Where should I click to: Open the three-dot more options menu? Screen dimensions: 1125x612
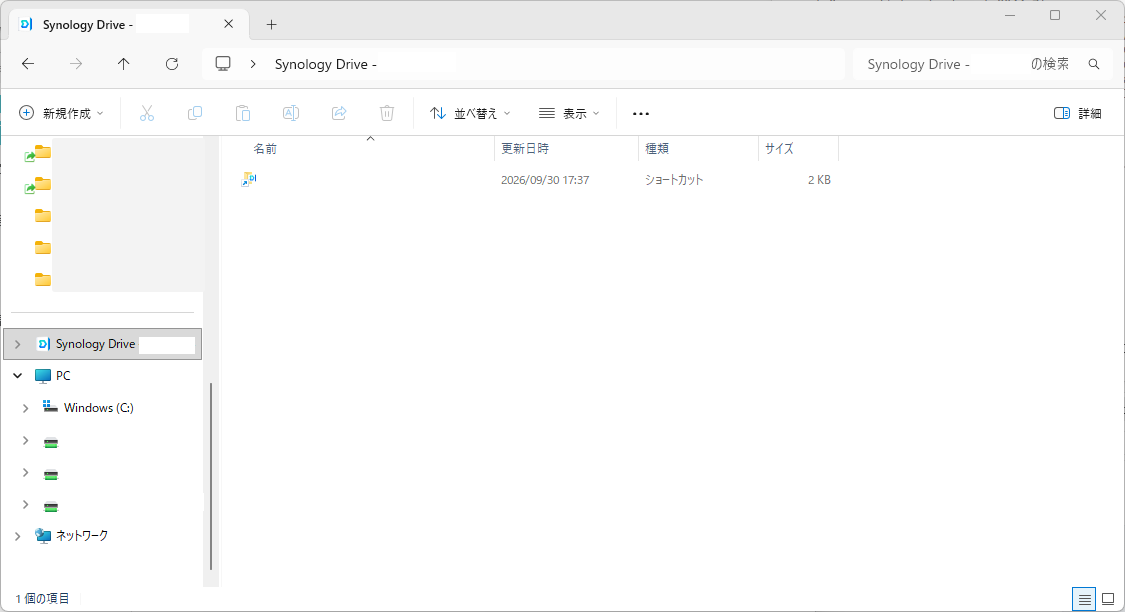641,113
